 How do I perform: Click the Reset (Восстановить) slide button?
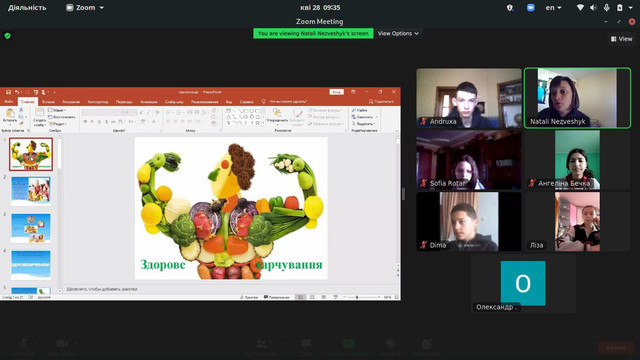pyautogui.click(x=62, y=117)
